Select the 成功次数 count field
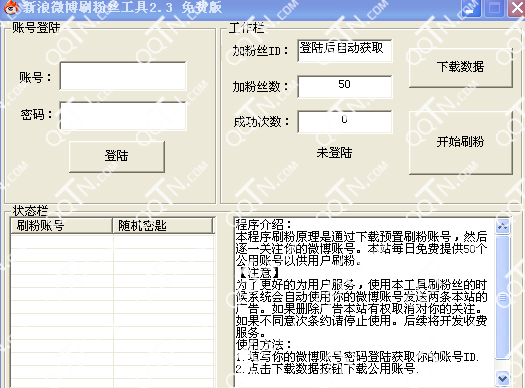The image size is (525, 388). 345,122
